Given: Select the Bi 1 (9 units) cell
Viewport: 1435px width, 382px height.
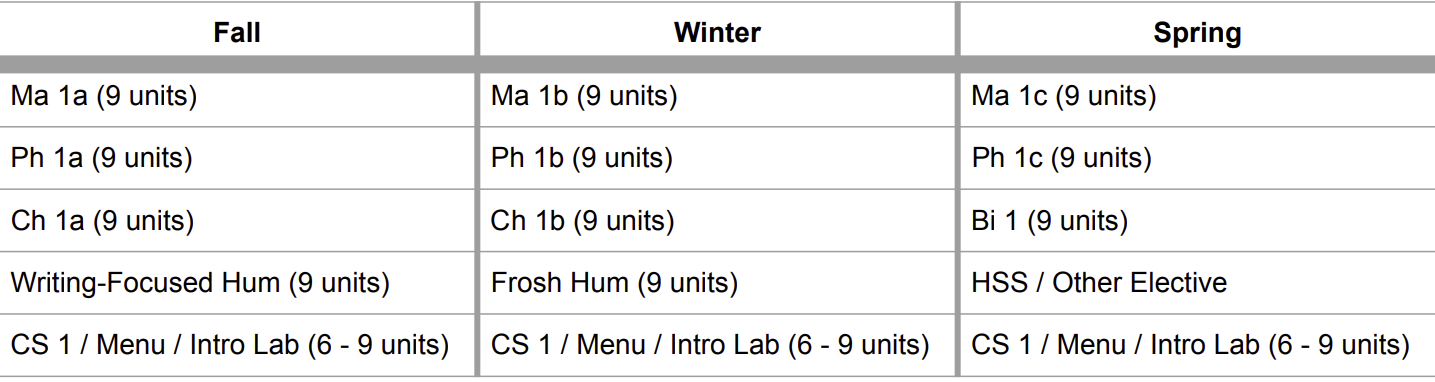Looking at the screenshot, I should pos(1197,220).
